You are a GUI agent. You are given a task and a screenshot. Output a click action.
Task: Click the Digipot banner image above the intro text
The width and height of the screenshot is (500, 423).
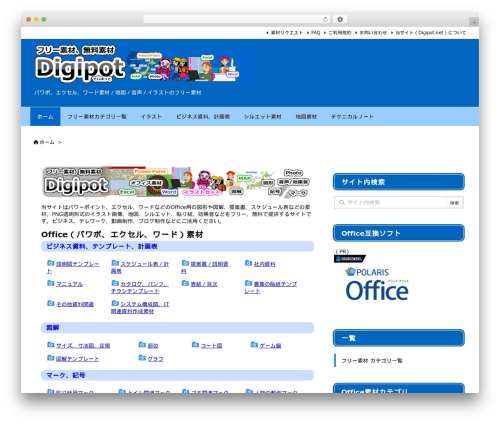pos(176,182)
